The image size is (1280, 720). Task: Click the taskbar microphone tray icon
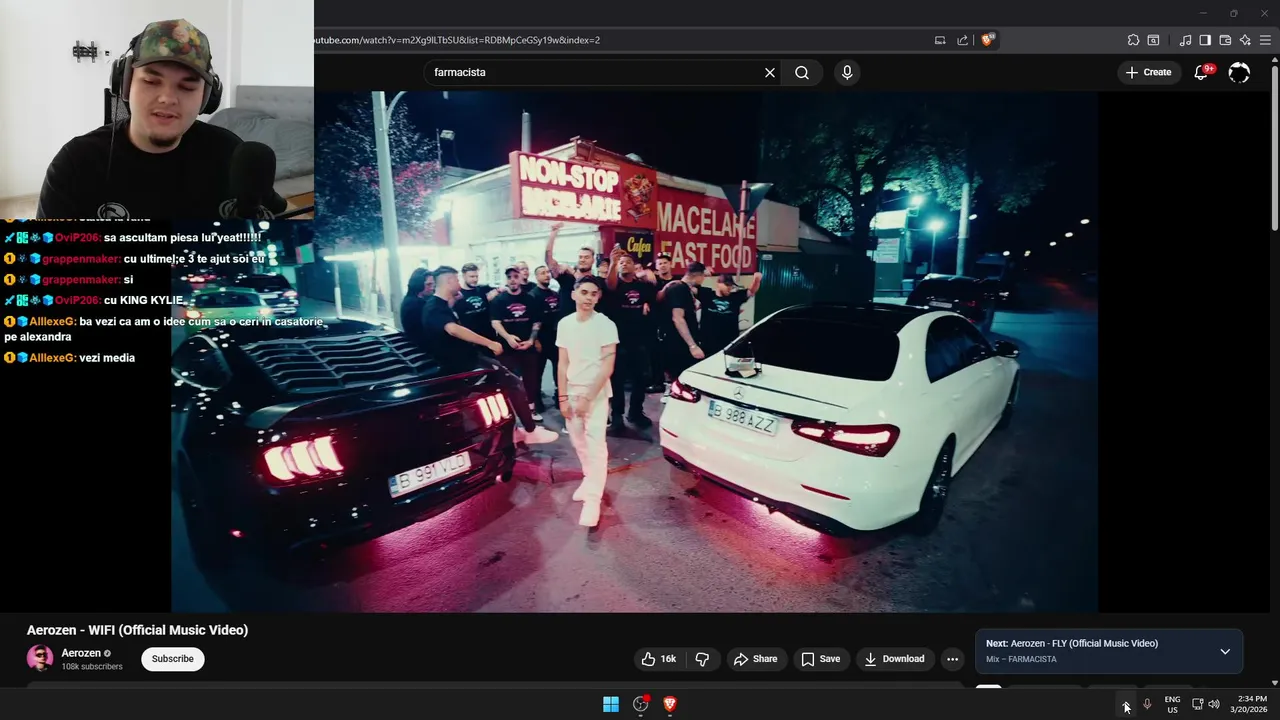(x=1147, y=704)
